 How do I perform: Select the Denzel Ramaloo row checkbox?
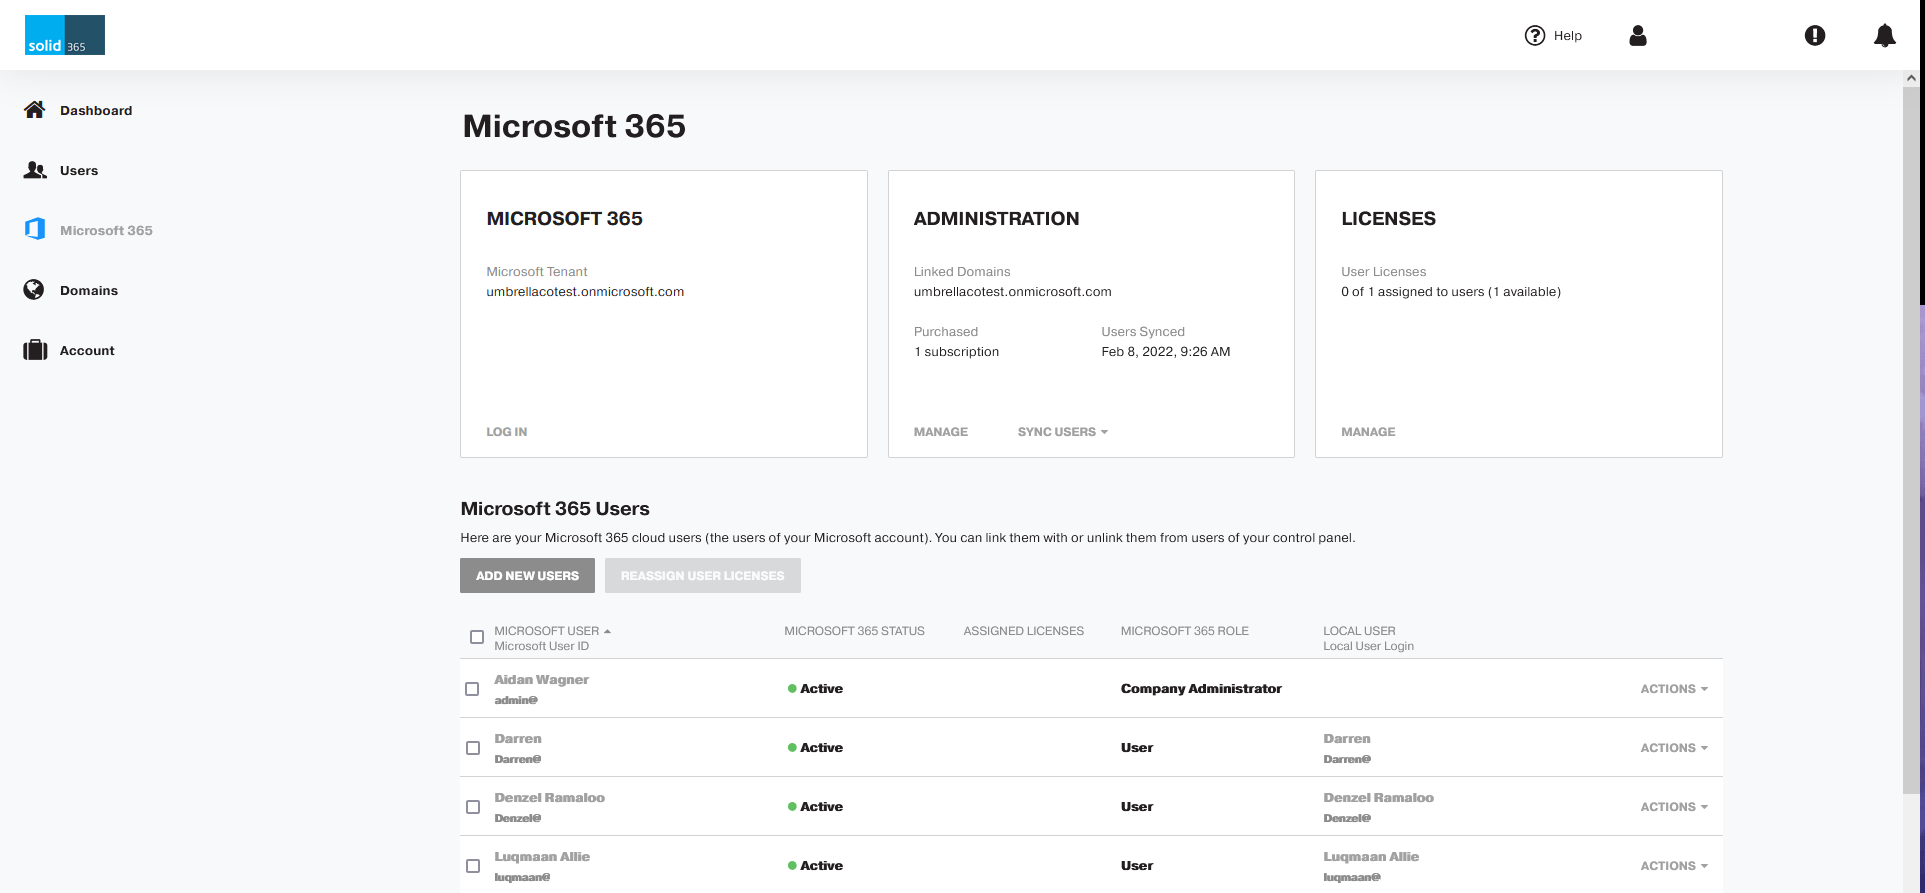(473, 807)
